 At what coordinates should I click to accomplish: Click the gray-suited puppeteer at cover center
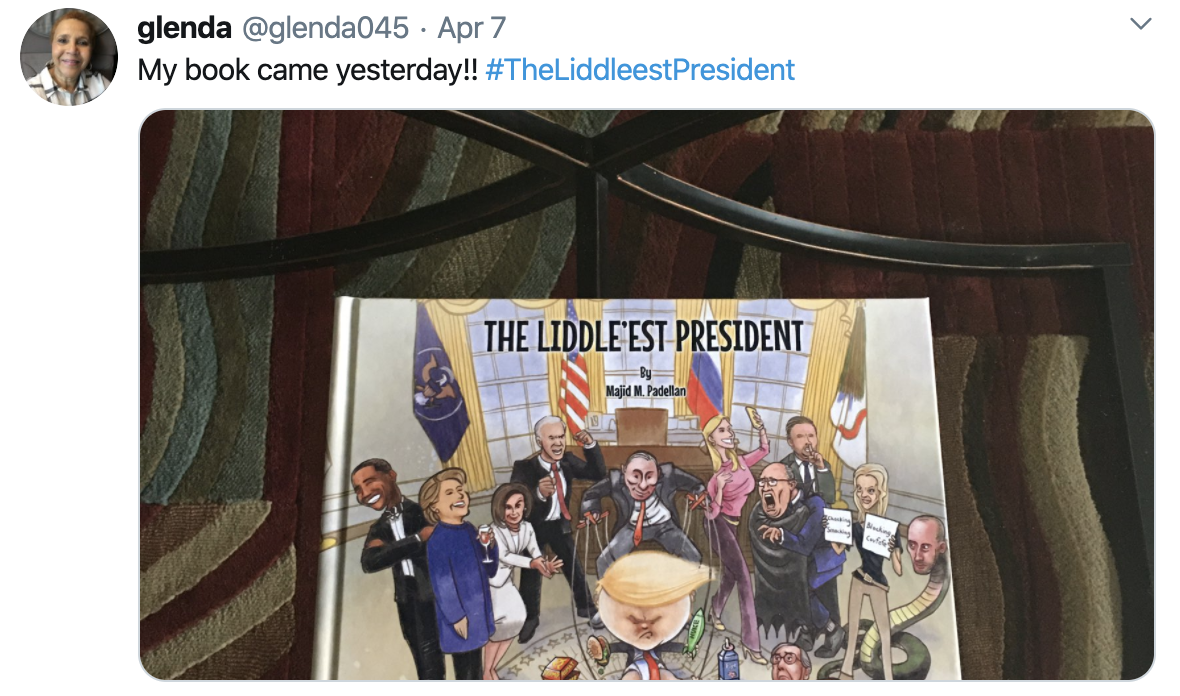pos(640,504)
